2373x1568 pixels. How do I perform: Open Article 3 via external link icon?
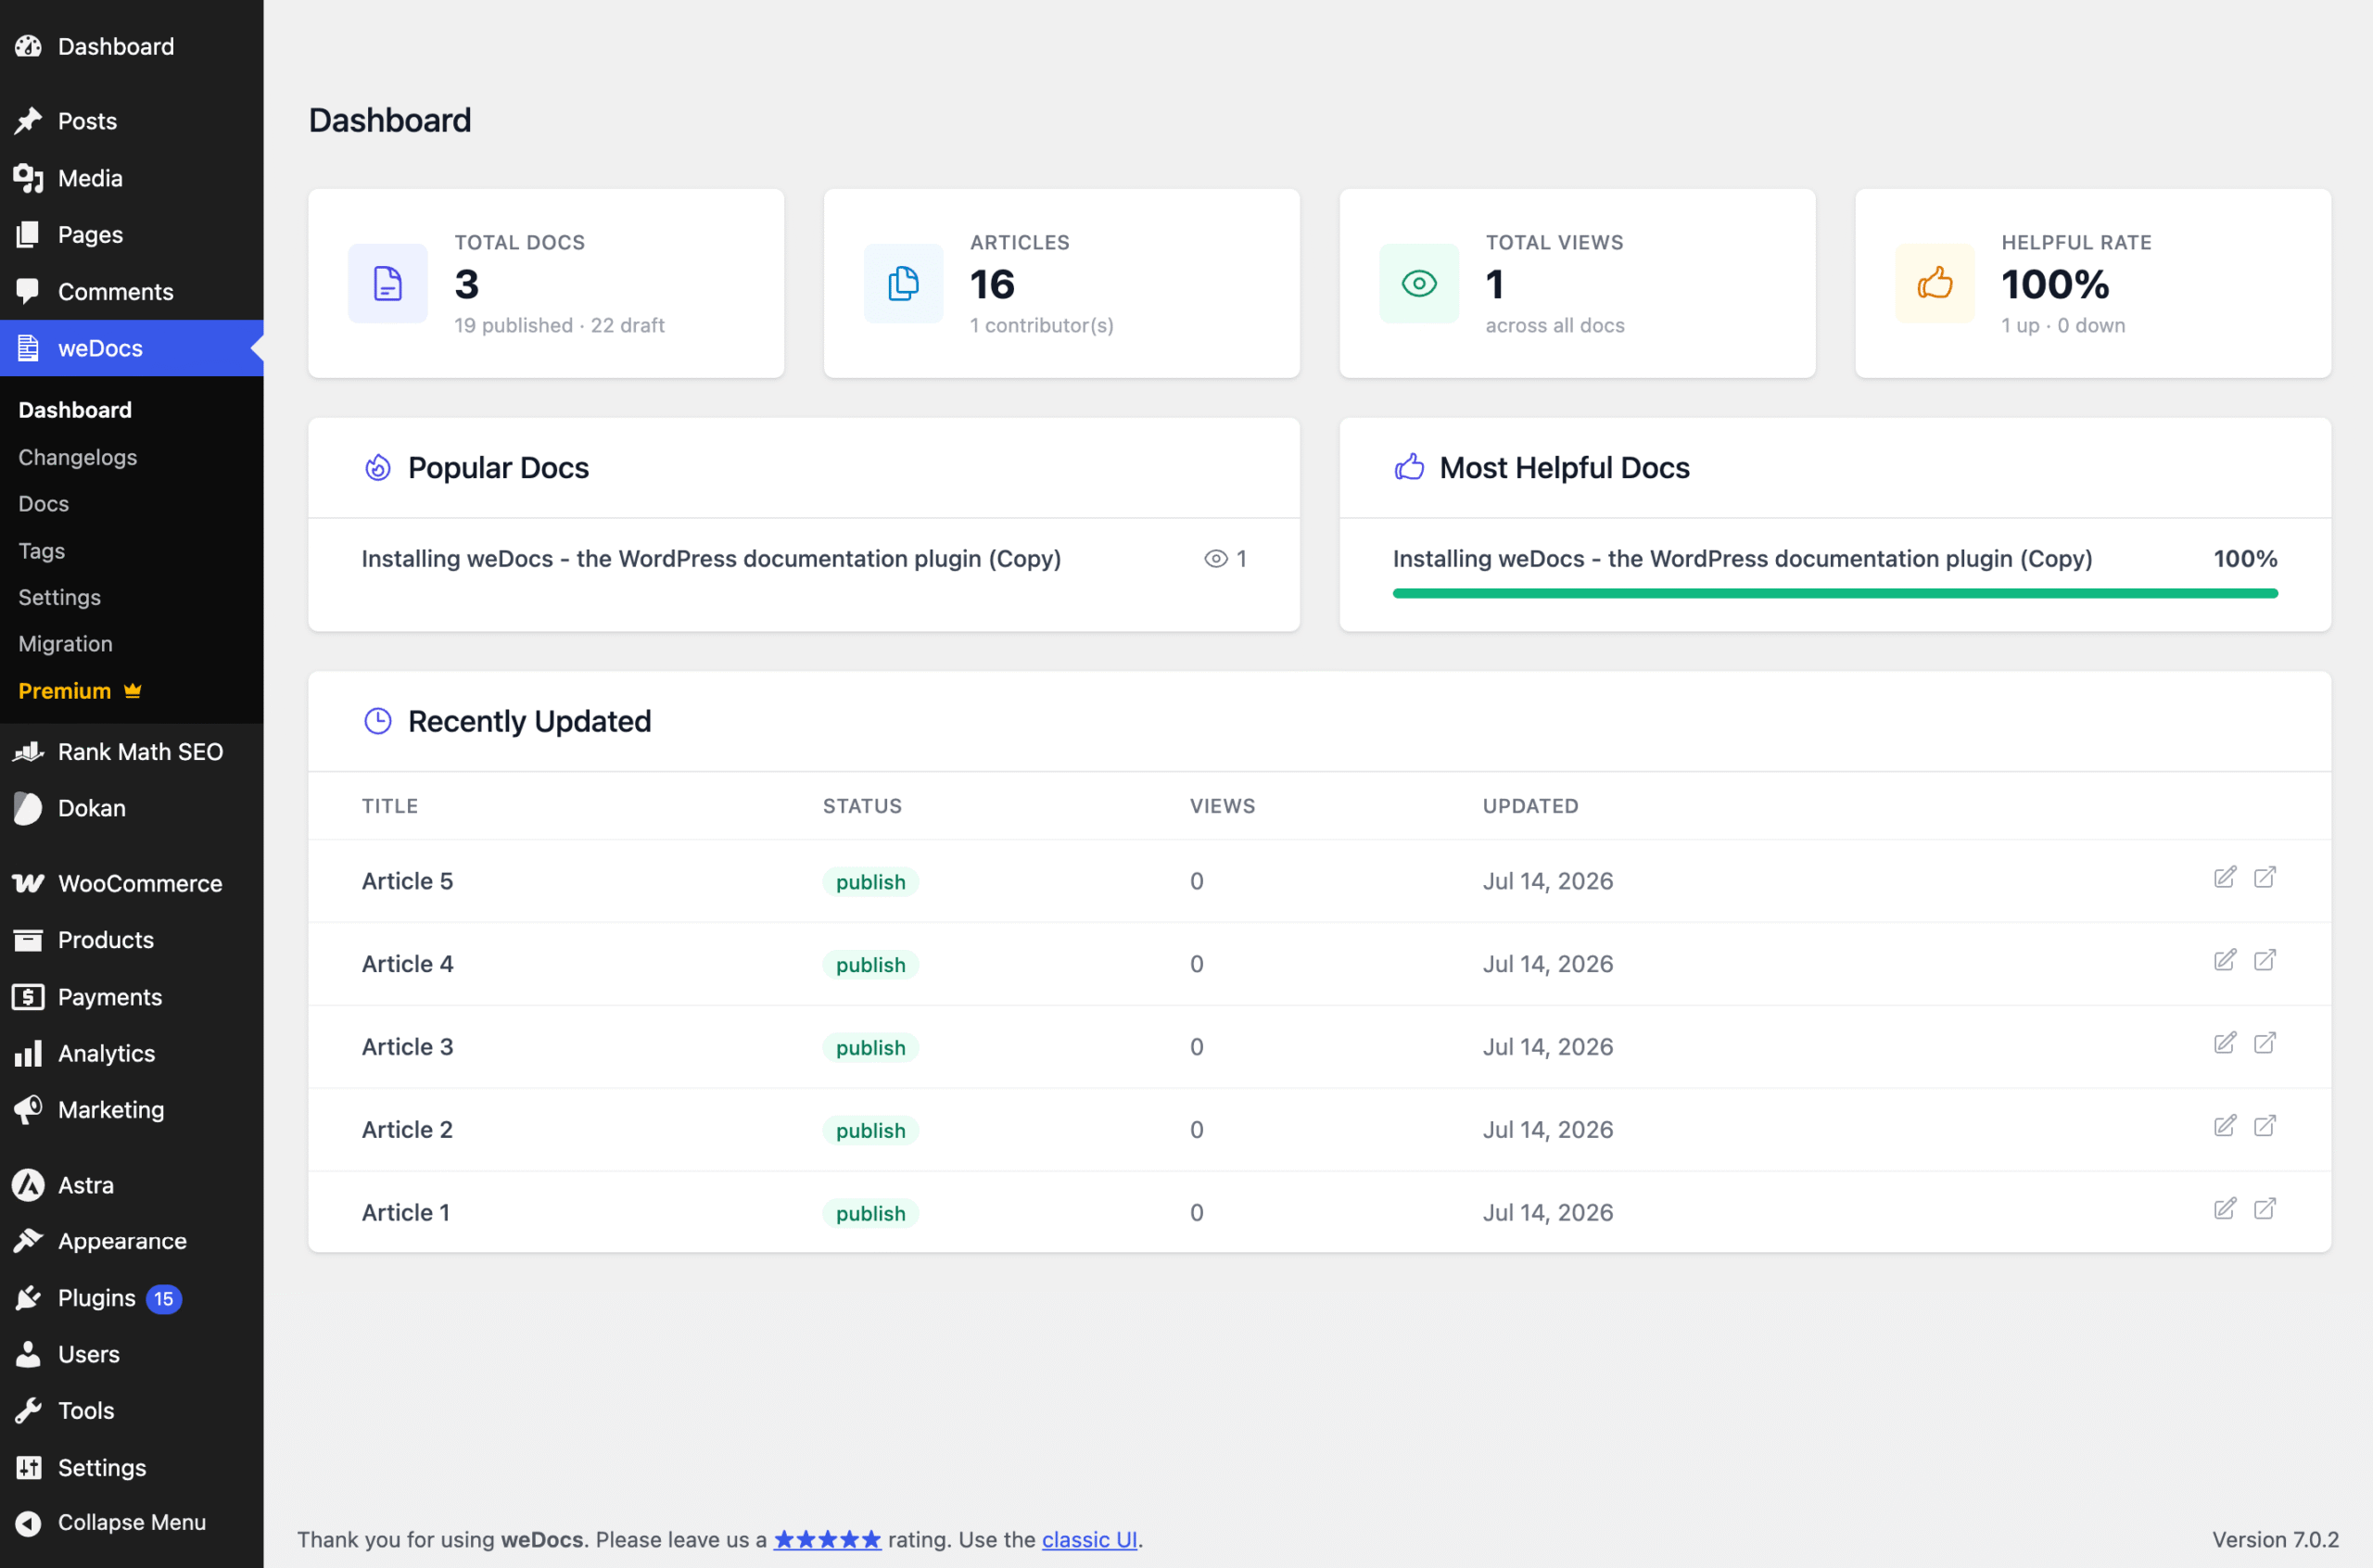2265,1044
